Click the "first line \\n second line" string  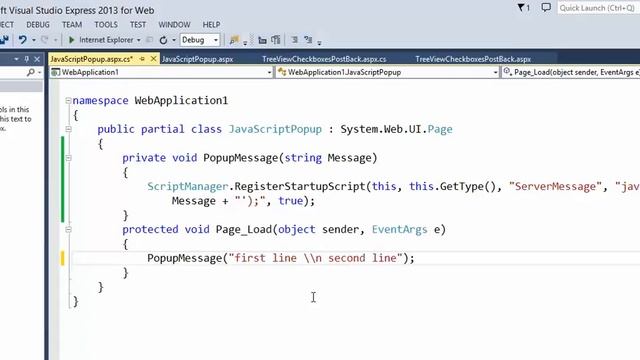point(316,258)
